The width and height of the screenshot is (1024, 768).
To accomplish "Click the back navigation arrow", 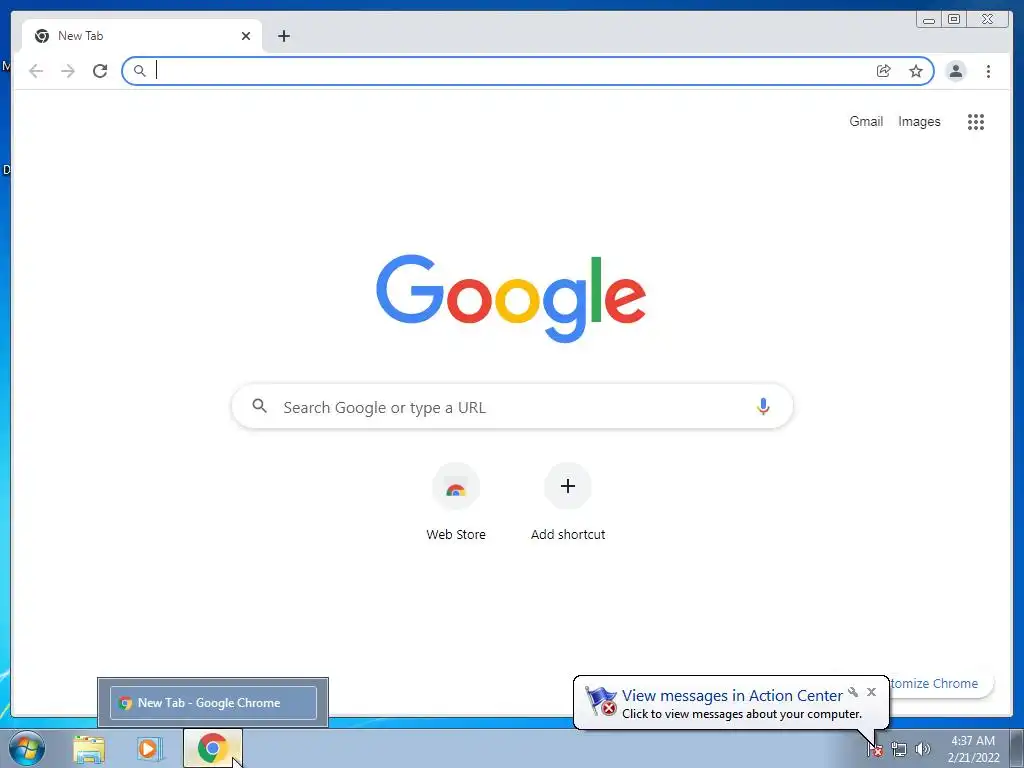I will (x=36, y=71).
